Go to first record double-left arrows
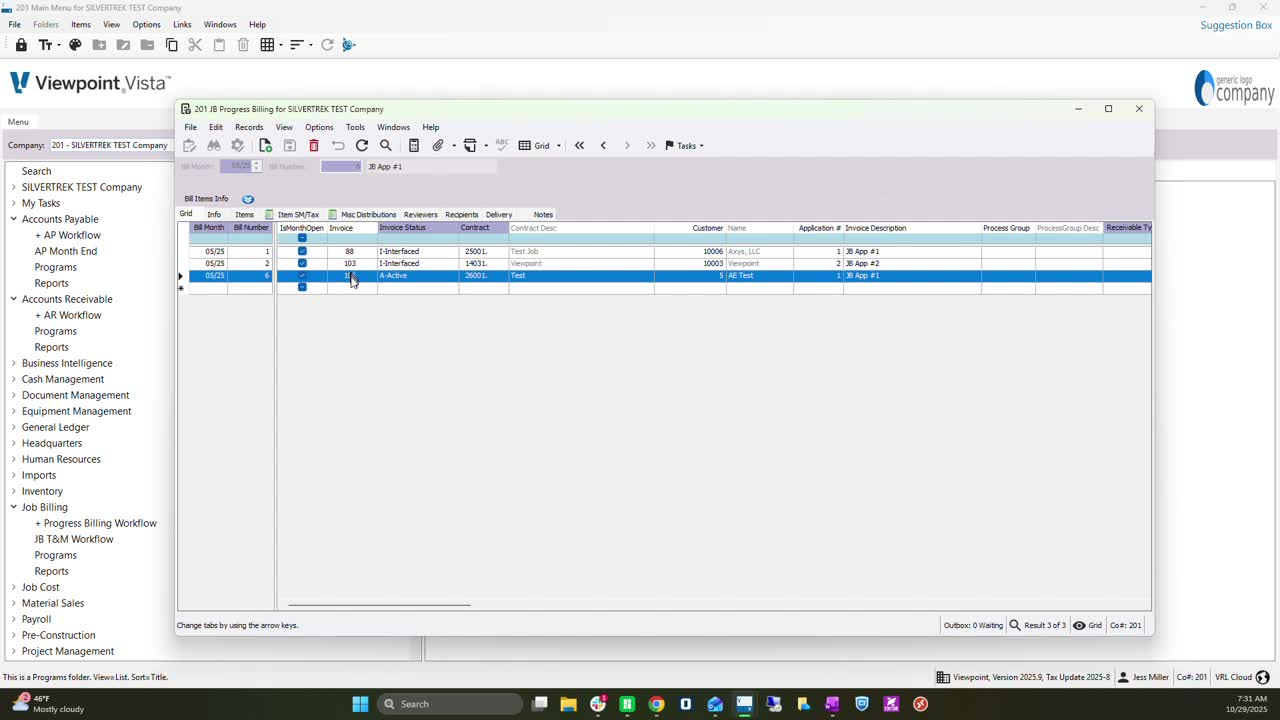This screenshot has width=1280, height=720. tap(579, 146)
